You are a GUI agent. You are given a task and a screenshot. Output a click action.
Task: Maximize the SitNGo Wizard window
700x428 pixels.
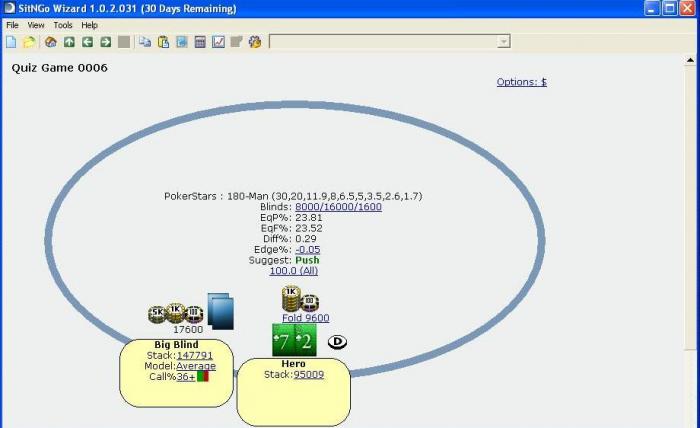click(x=669, y=8)
